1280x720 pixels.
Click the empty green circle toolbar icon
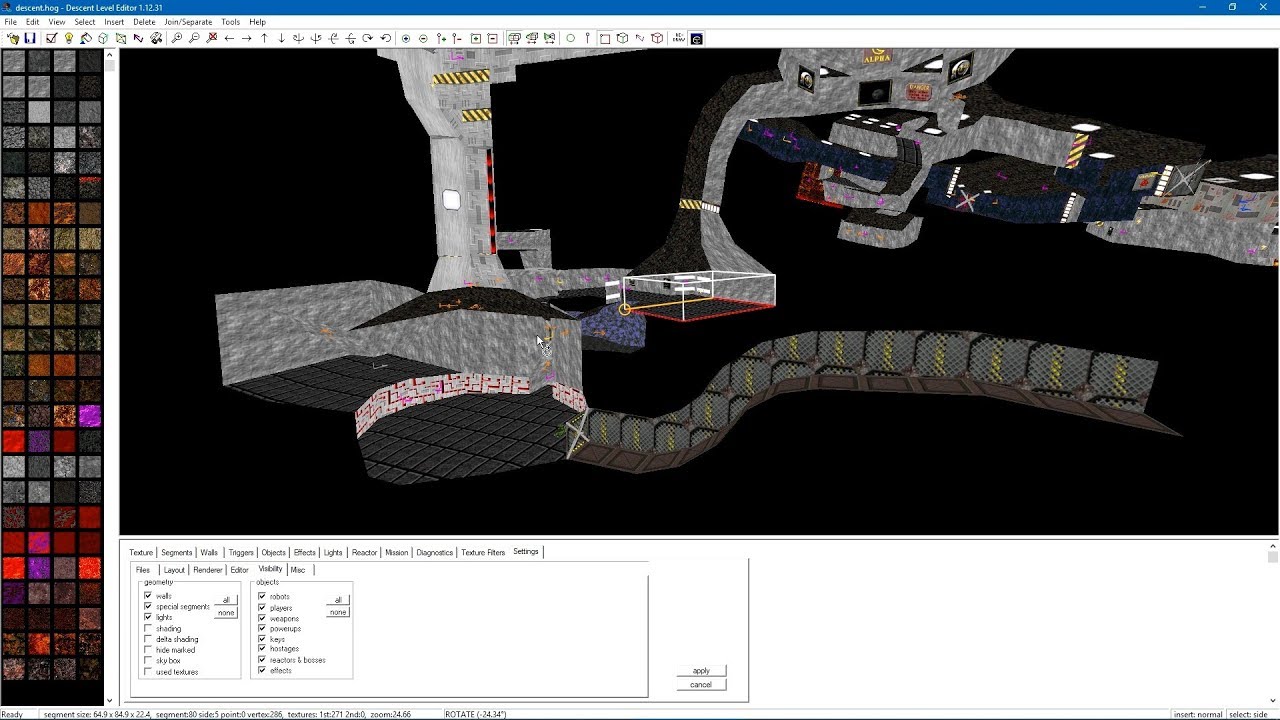point(570,38)
